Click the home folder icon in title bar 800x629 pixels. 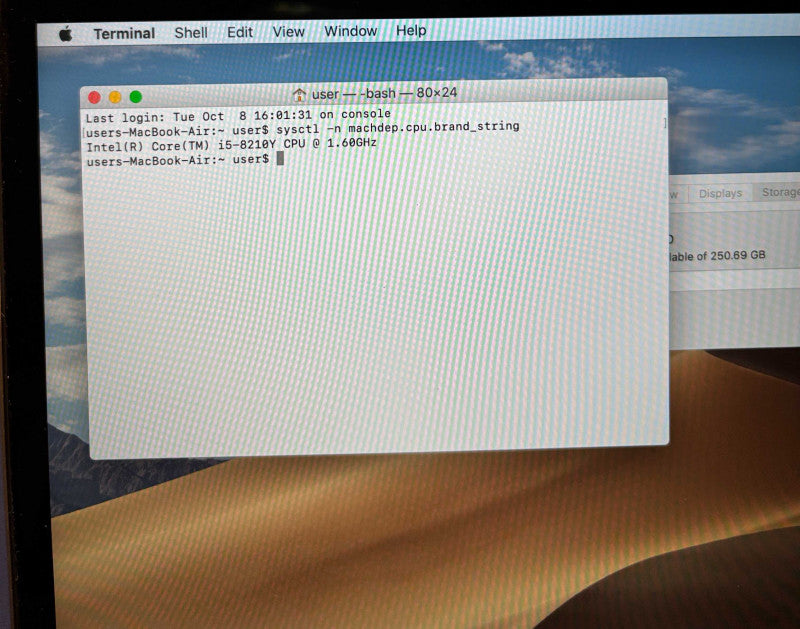click(x=299, y=94)
